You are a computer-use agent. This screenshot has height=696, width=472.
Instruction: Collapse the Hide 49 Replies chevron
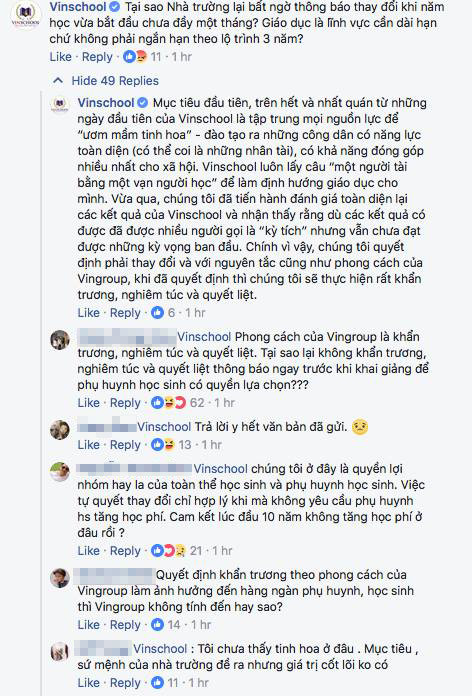click(58, 81)
